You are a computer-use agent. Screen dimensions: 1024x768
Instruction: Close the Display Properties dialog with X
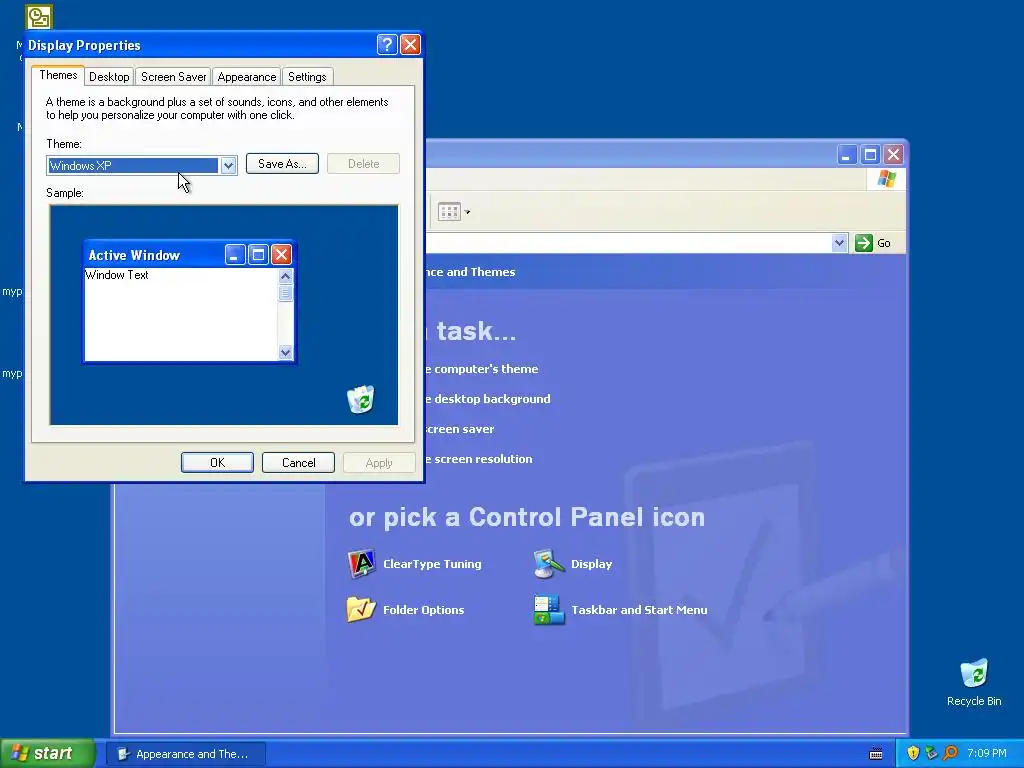tap(410, 44)
